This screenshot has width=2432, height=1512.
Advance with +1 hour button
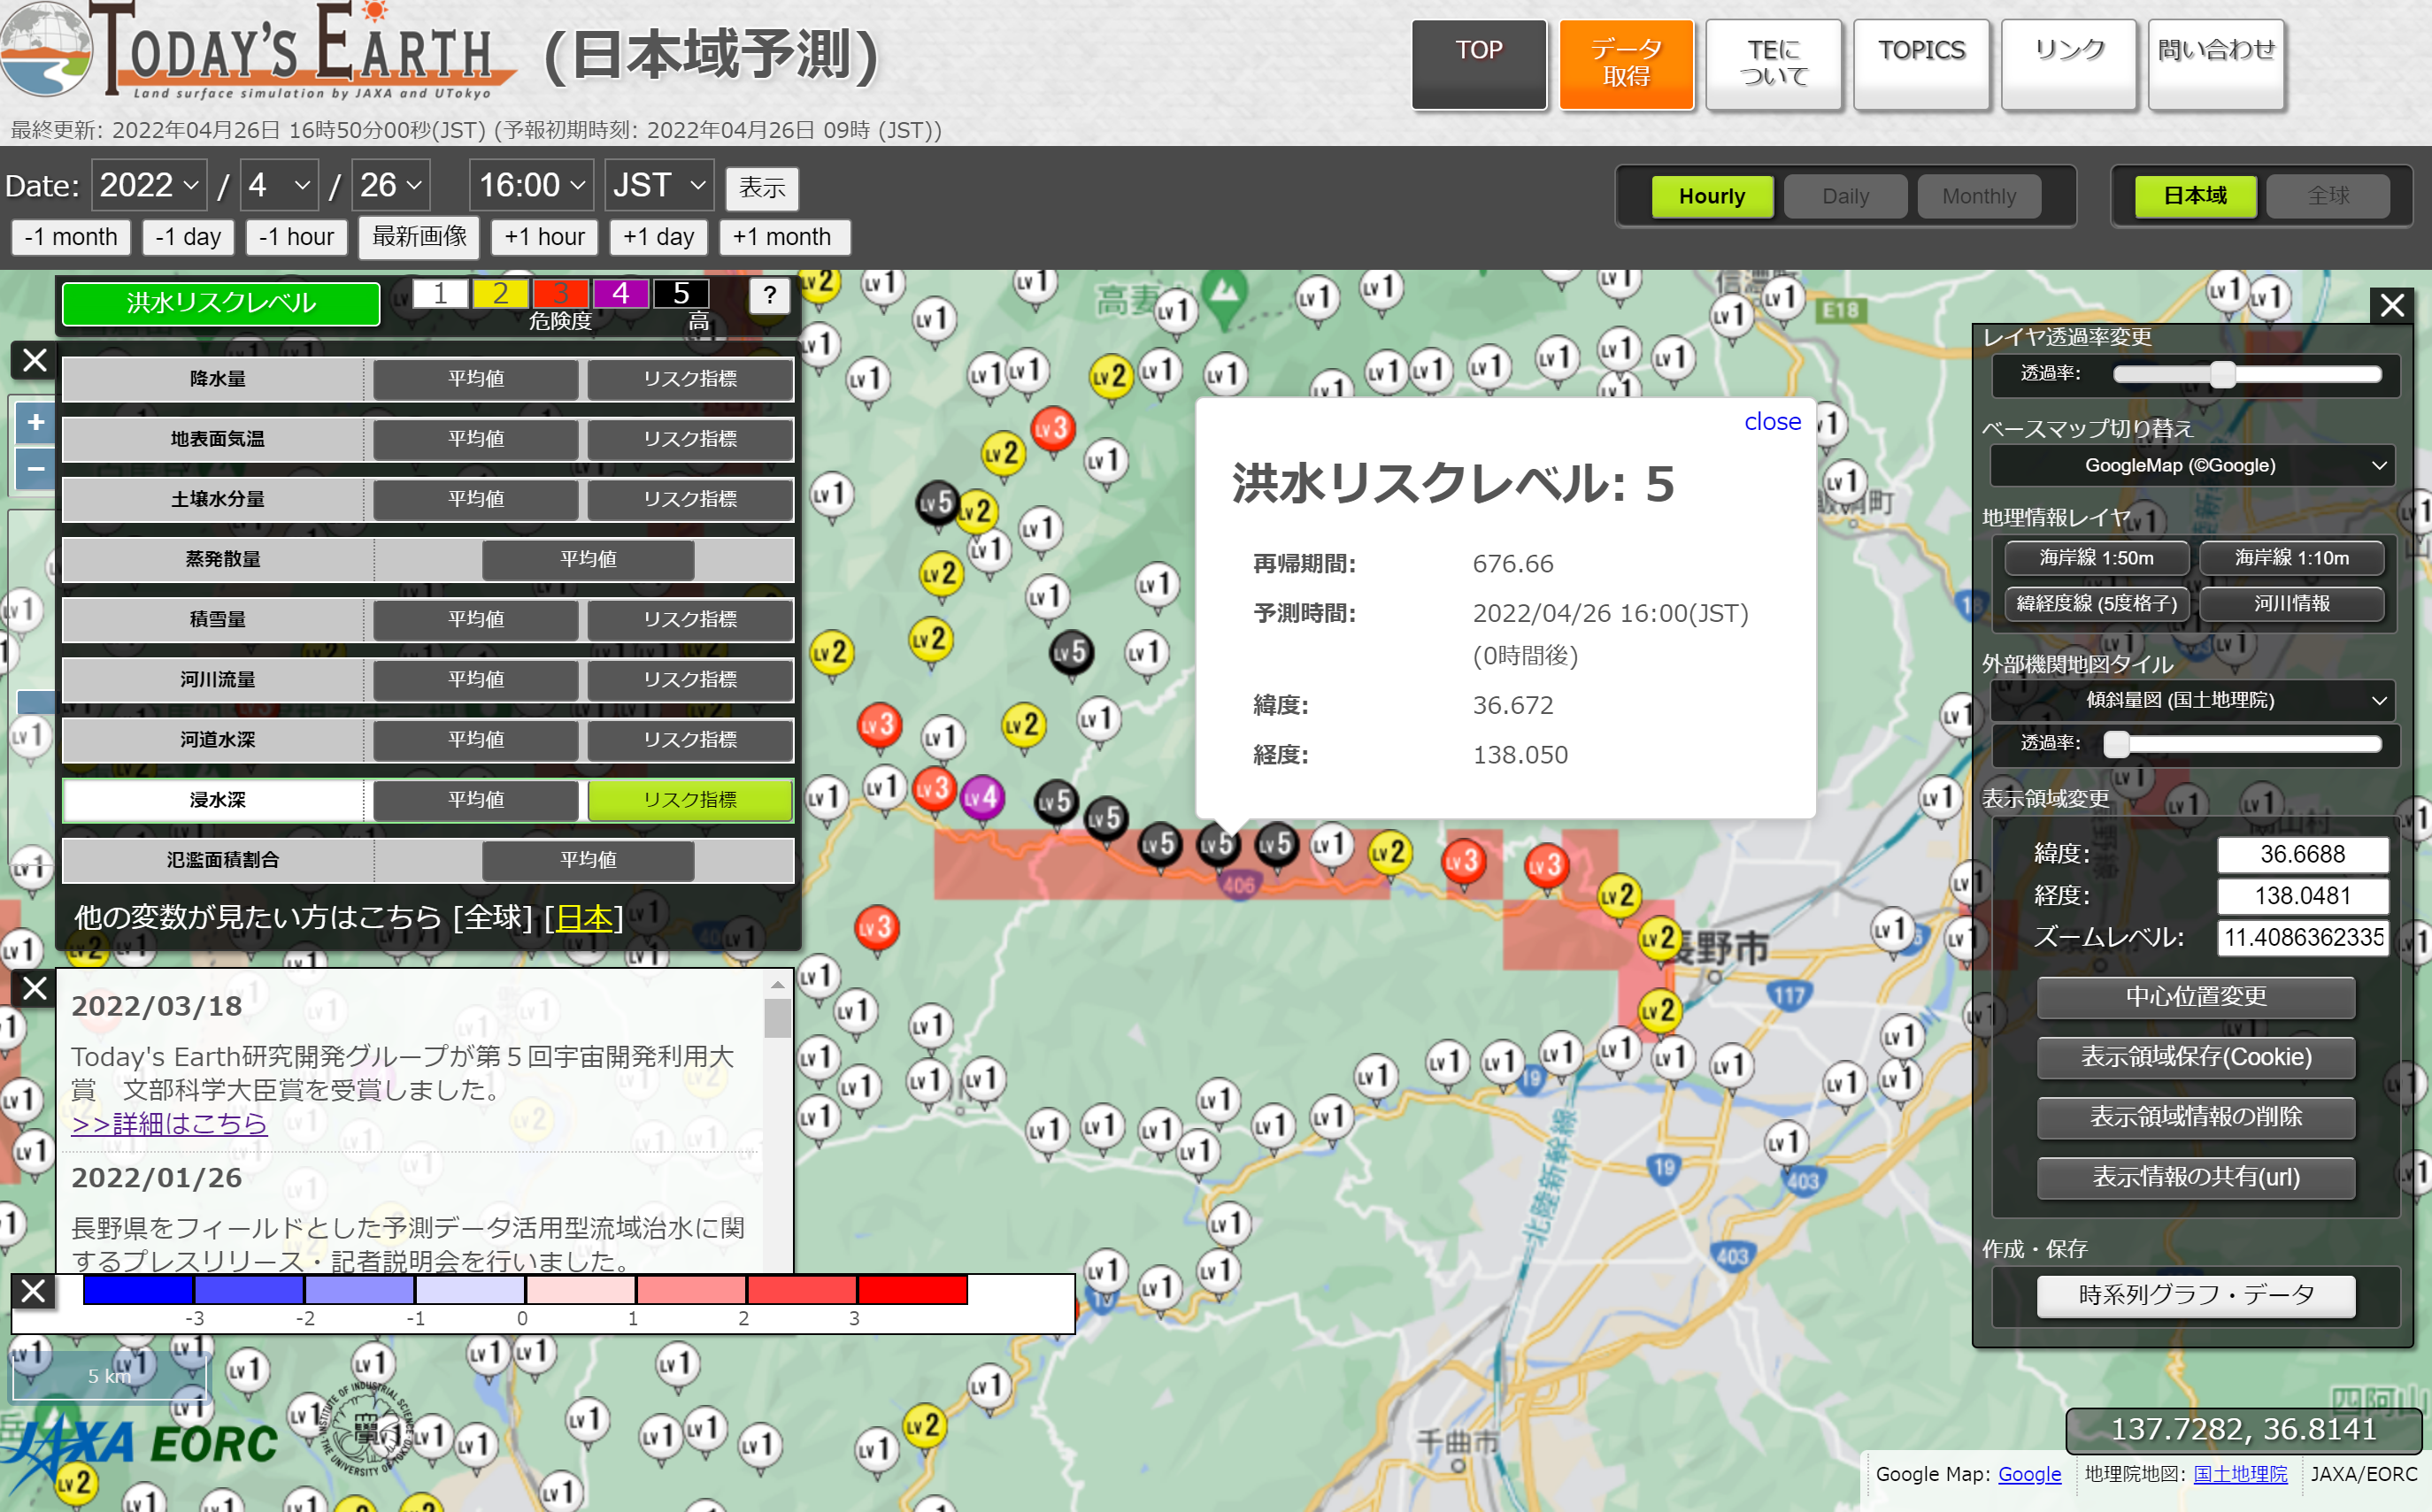pos(544,237)
